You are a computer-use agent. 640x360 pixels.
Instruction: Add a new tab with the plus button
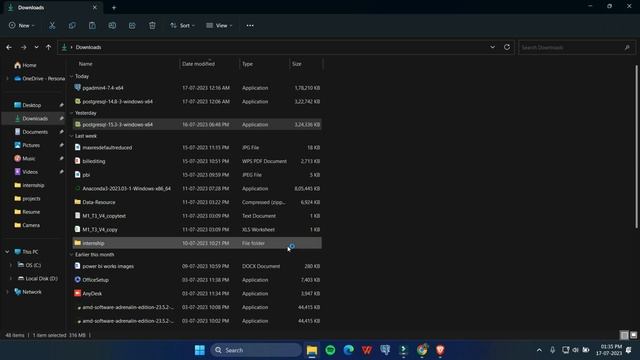(x=114, y=7)
